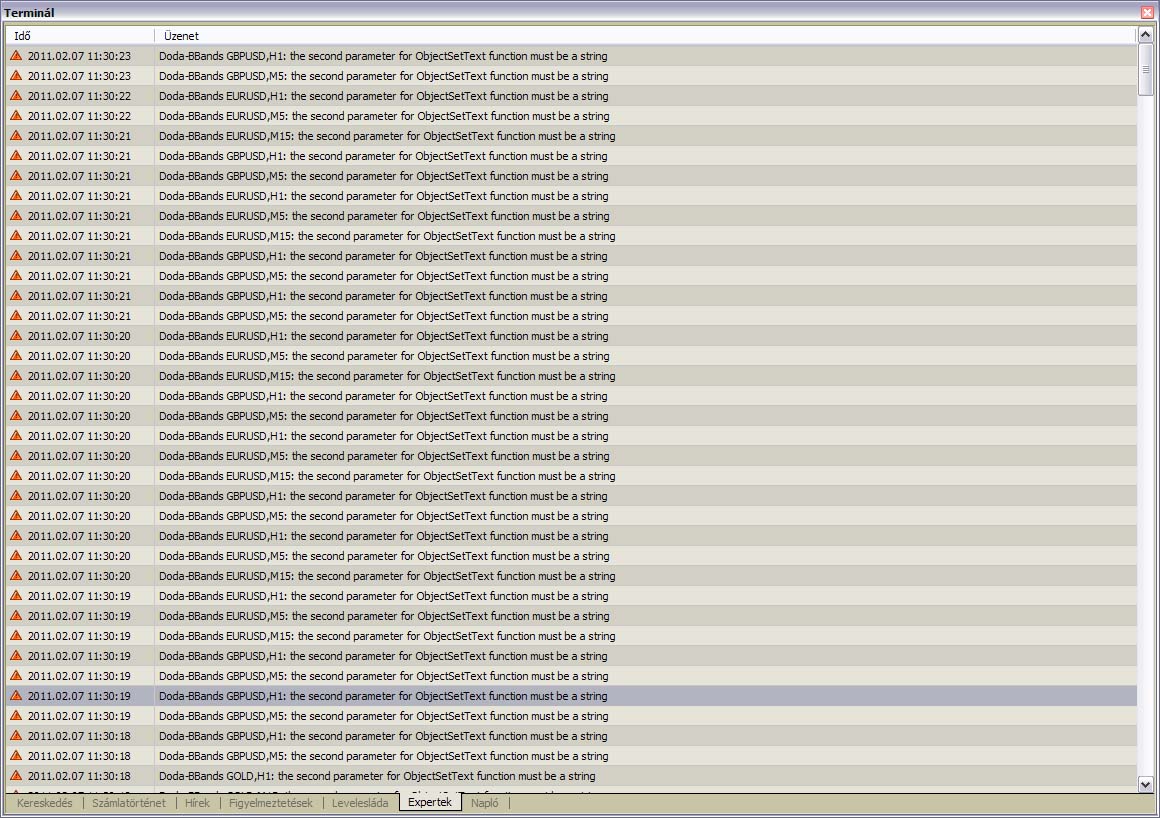Select the 11:30:19 EURUSD,H1 log message
The height and width of the screenshot is (818, 1160).
tap(383, 596)
